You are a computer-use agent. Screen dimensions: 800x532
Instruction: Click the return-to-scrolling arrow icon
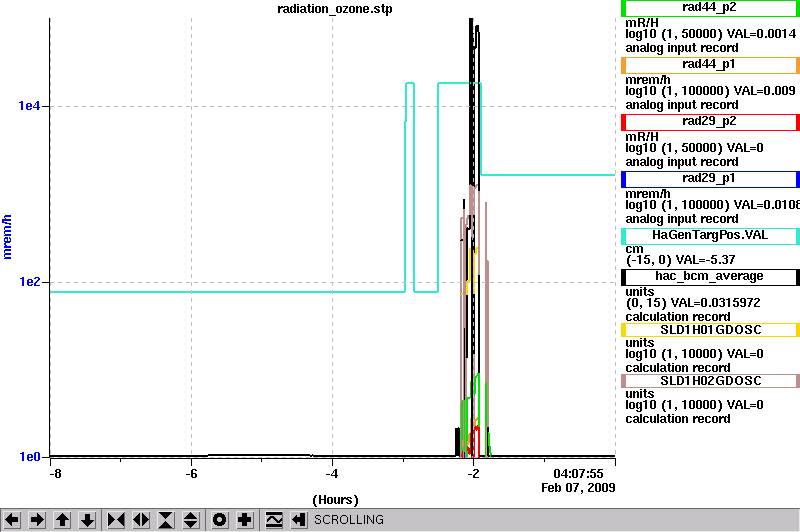pos(299,520)
